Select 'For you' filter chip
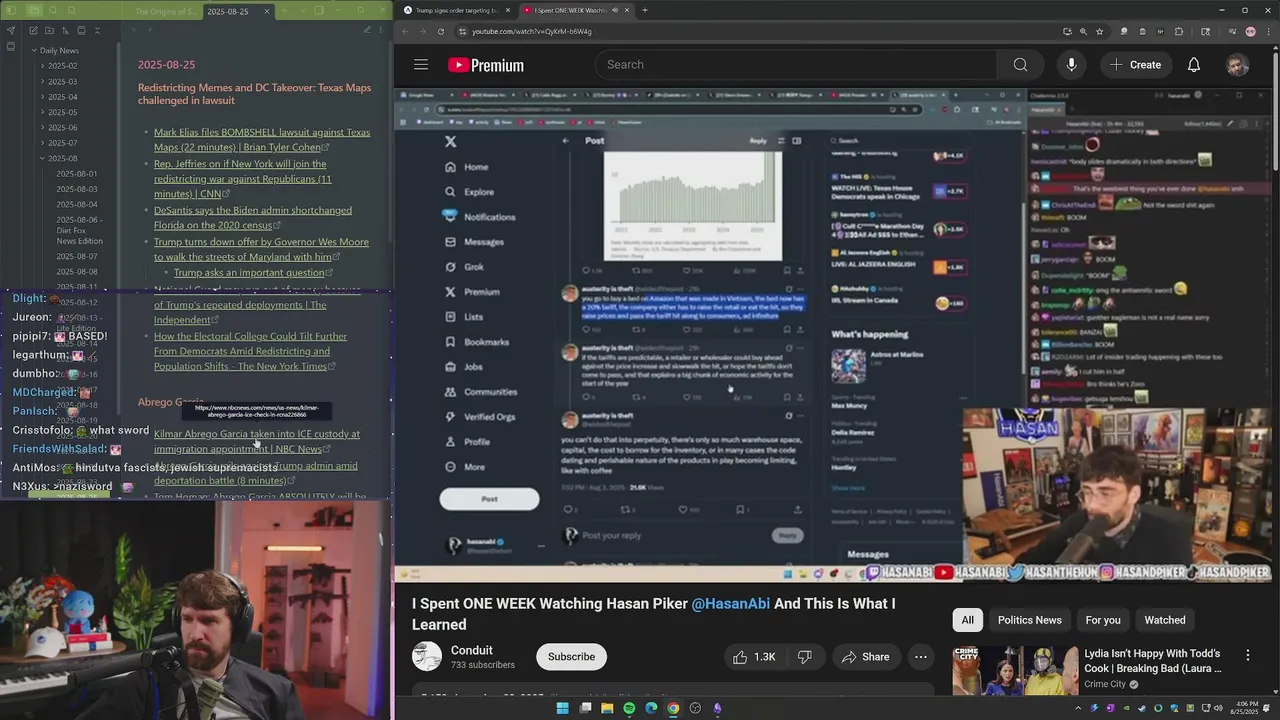Image resolution: width=1280 pixels, height=720 pixels. pyautogui.click(x=1103, y=620)
